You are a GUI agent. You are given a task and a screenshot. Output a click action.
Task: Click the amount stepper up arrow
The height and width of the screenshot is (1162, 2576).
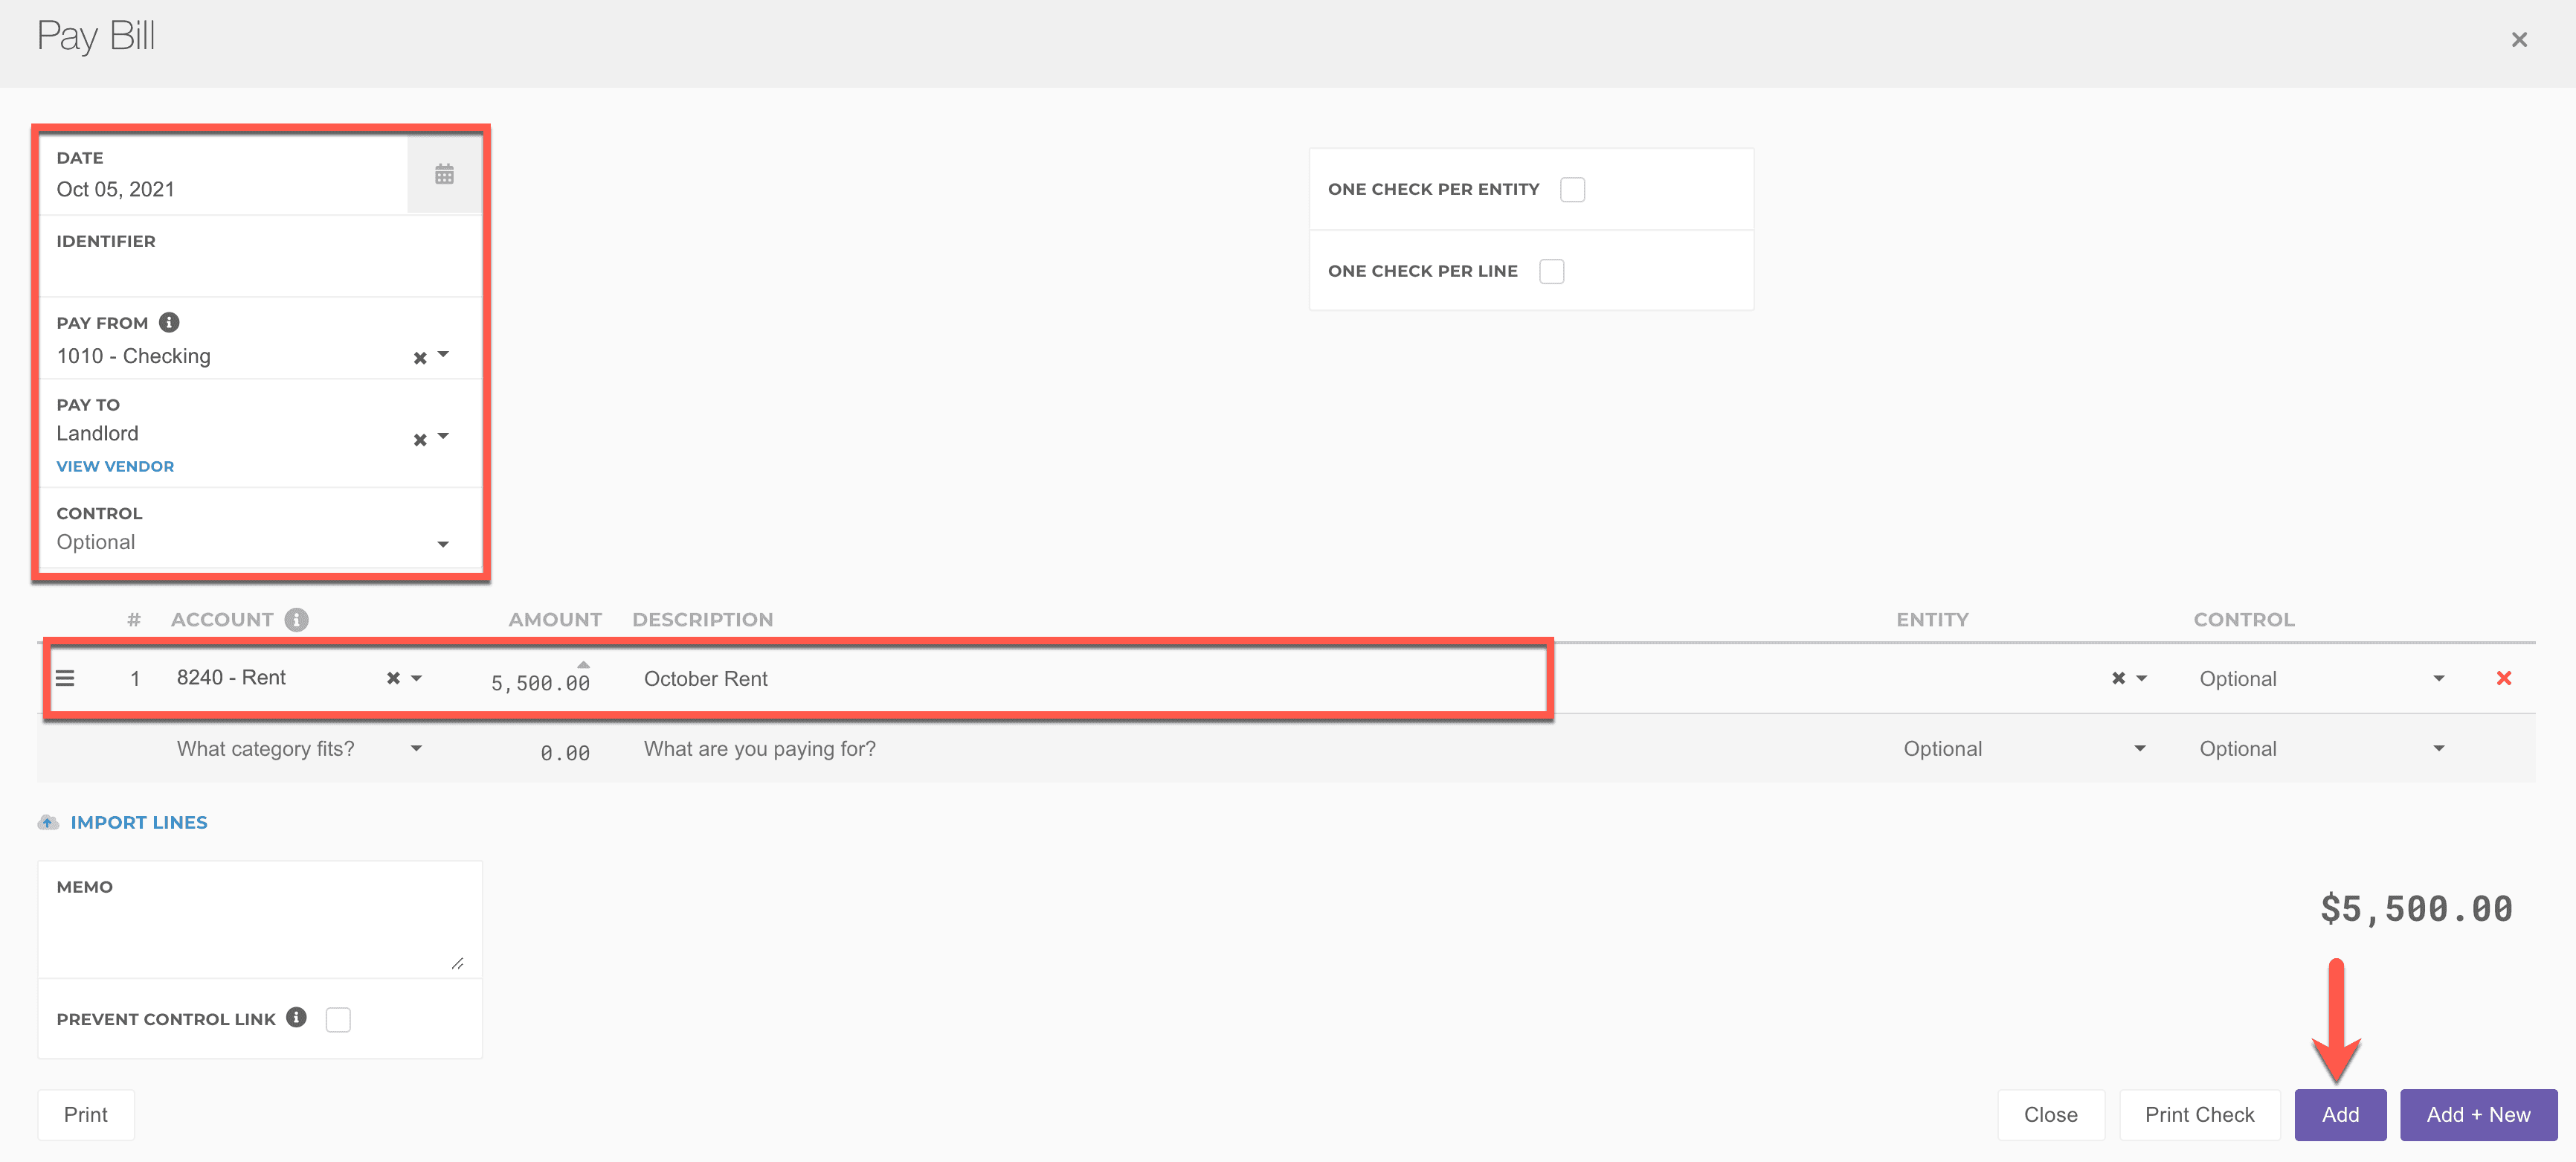(x=583, y=665)
